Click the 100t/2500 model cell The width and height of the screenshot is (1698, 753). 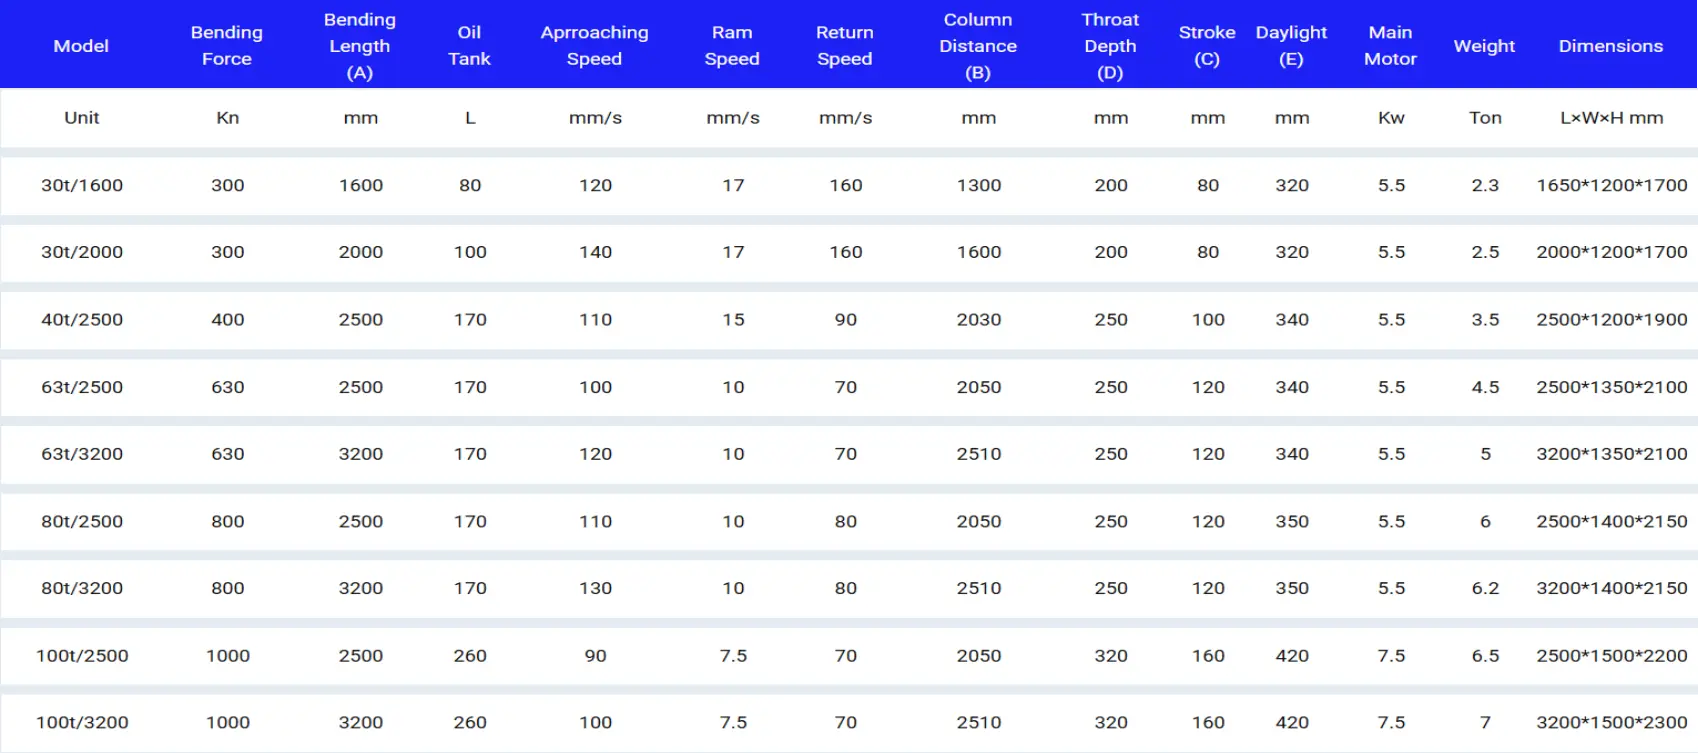[82, 656]
